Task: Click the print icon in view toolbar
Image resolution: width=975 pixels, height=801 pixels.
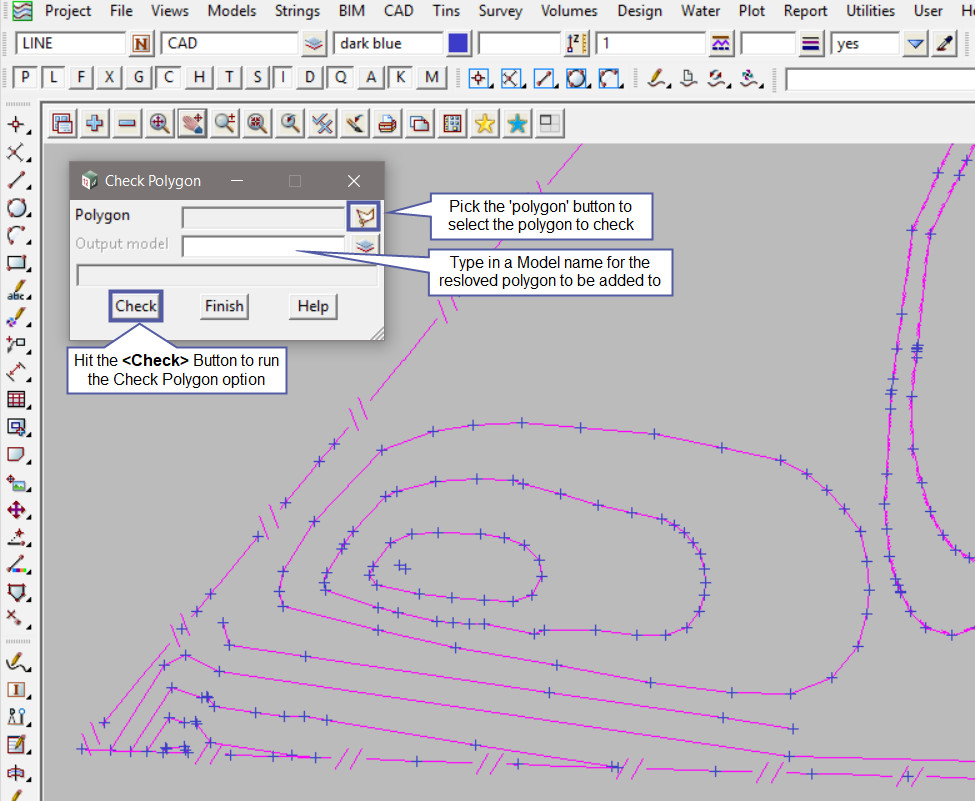Action: [x=388, y=123]
